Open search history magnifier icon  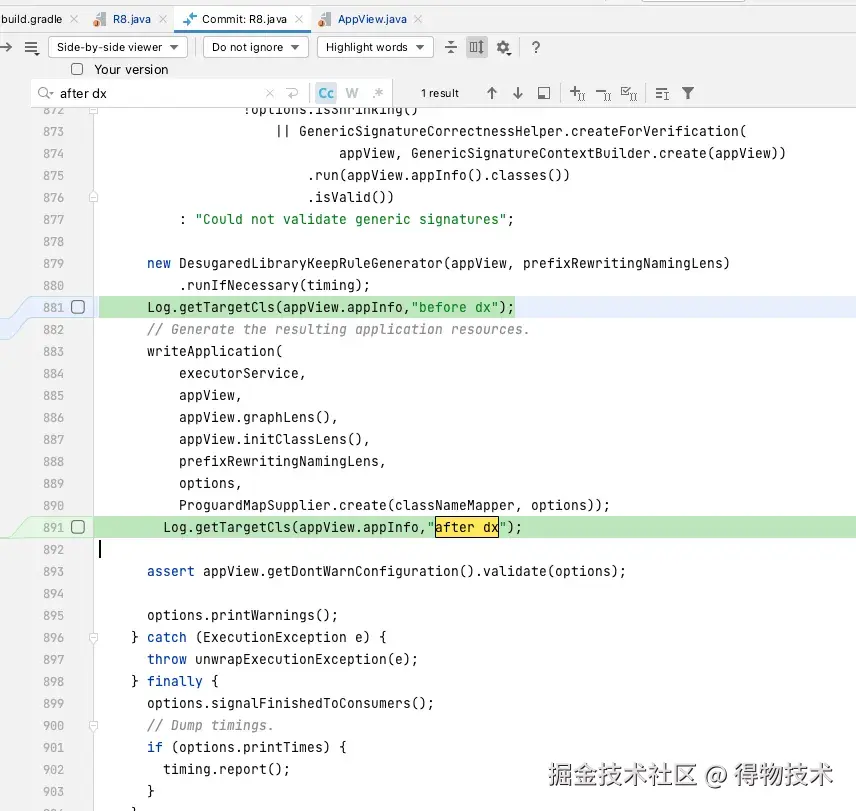pyautogui.click(x=45, y=93)
